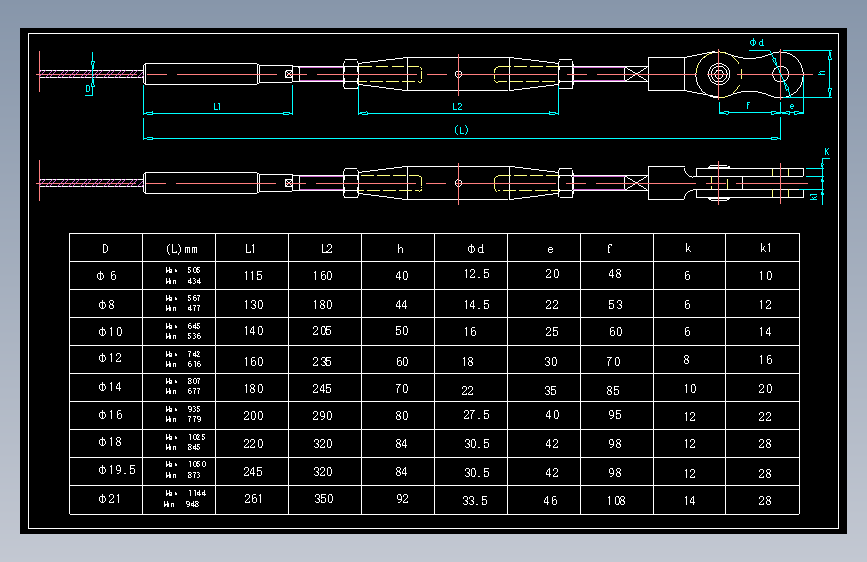
Task: Click the f value '108'
Action: pyautogui.click(x=616, y=501)
